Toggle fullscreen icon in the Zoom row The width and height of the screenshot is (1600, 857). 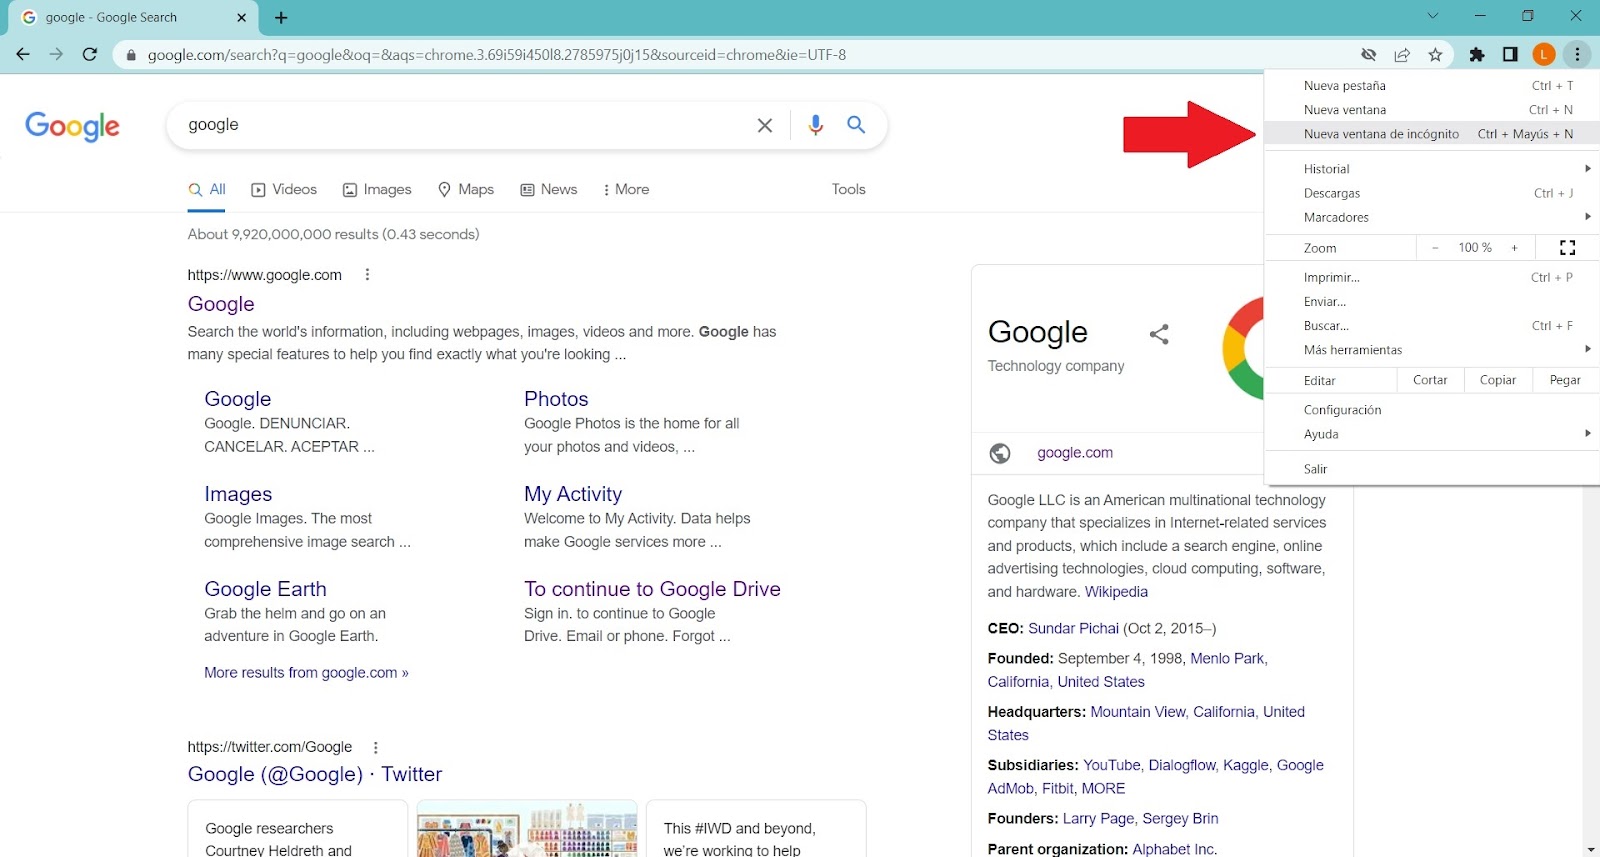point(1567,248)
